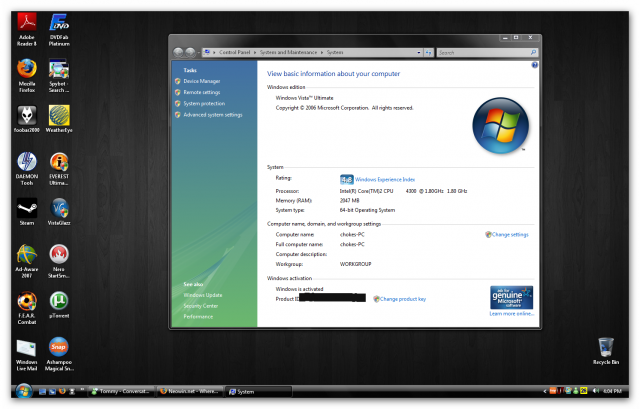Click the 2047 MB memory value
This screenshot has width=640, height=409.
(349, 200)
